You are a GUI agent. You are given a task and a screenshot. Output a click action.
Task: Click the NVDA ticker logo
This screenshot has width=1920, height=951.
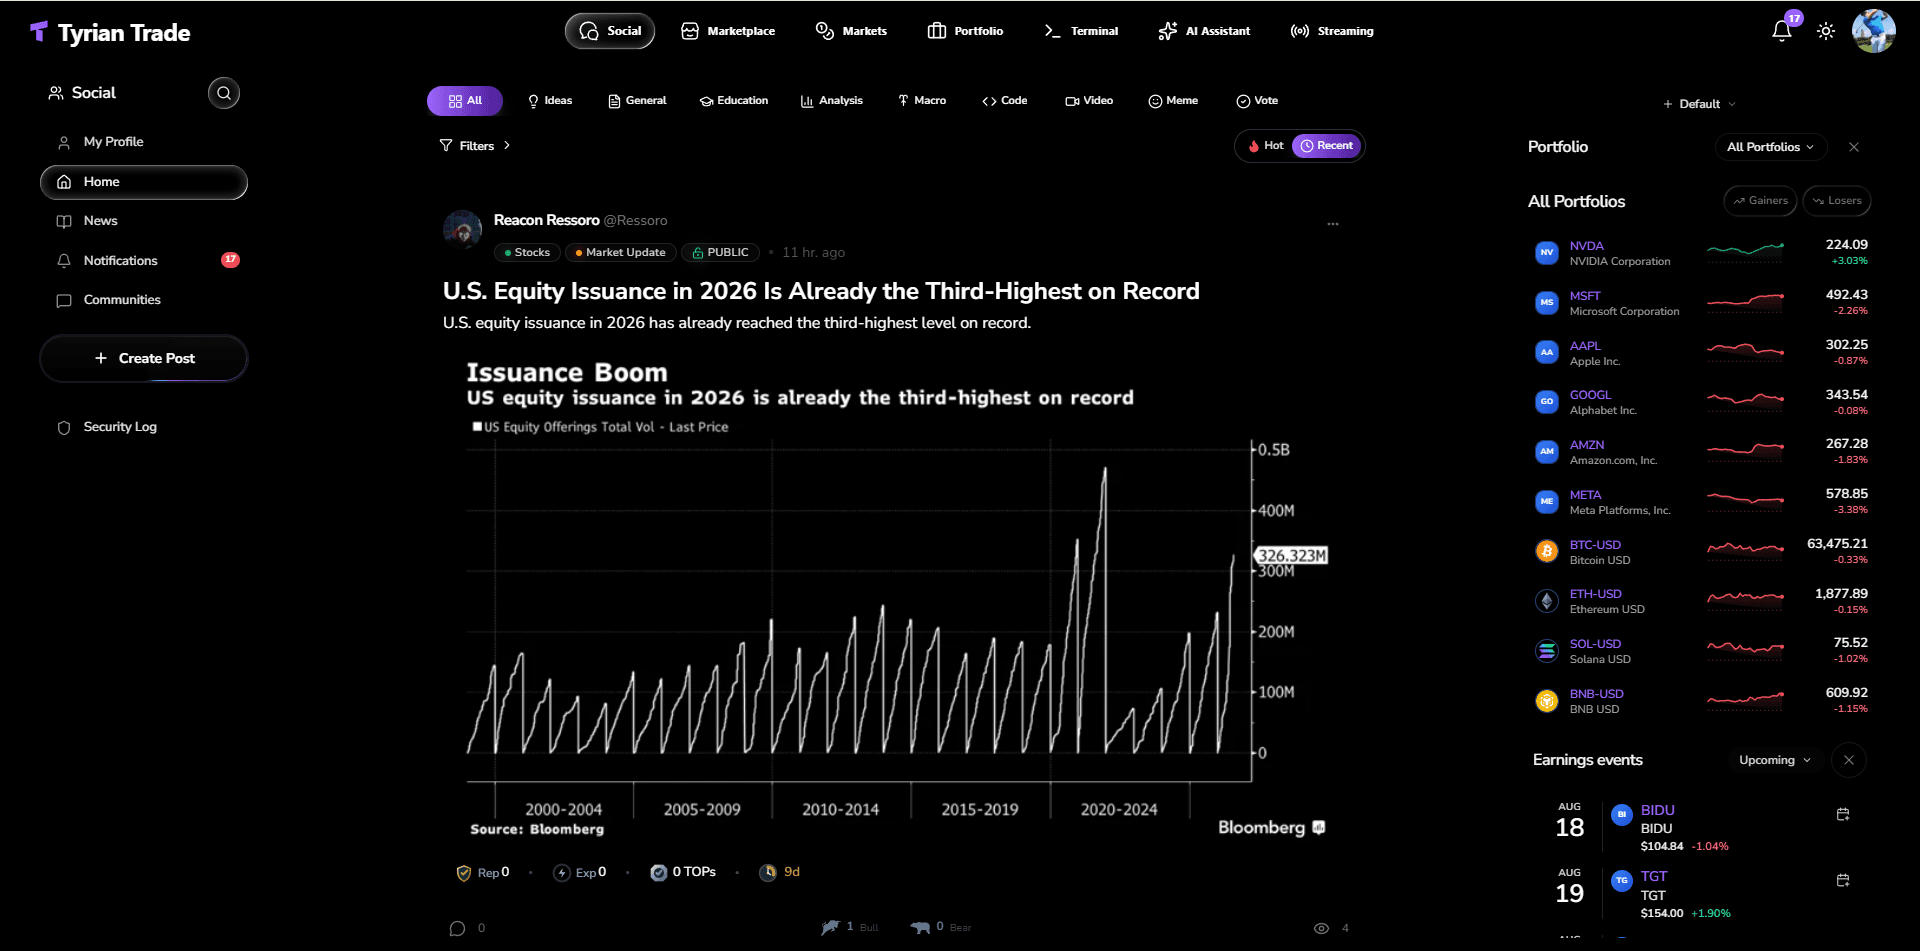pos(1547,253)
